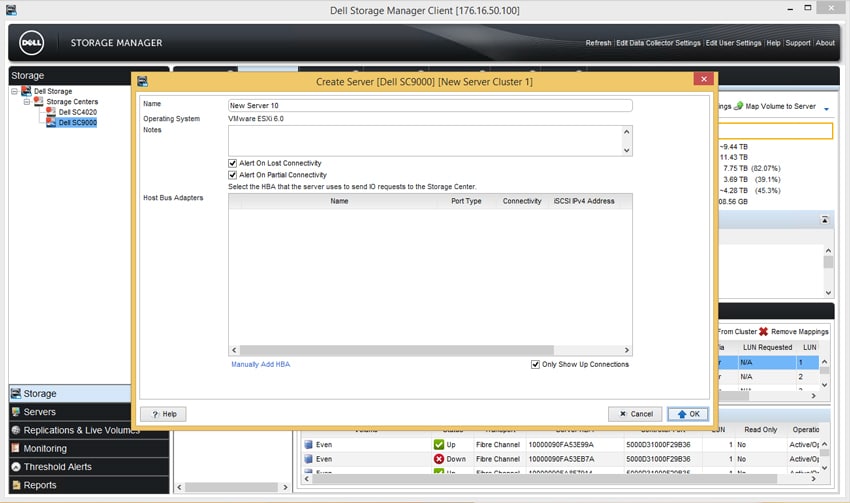Click the navigation pane horizontal scrollbar

tap(231, 487)
